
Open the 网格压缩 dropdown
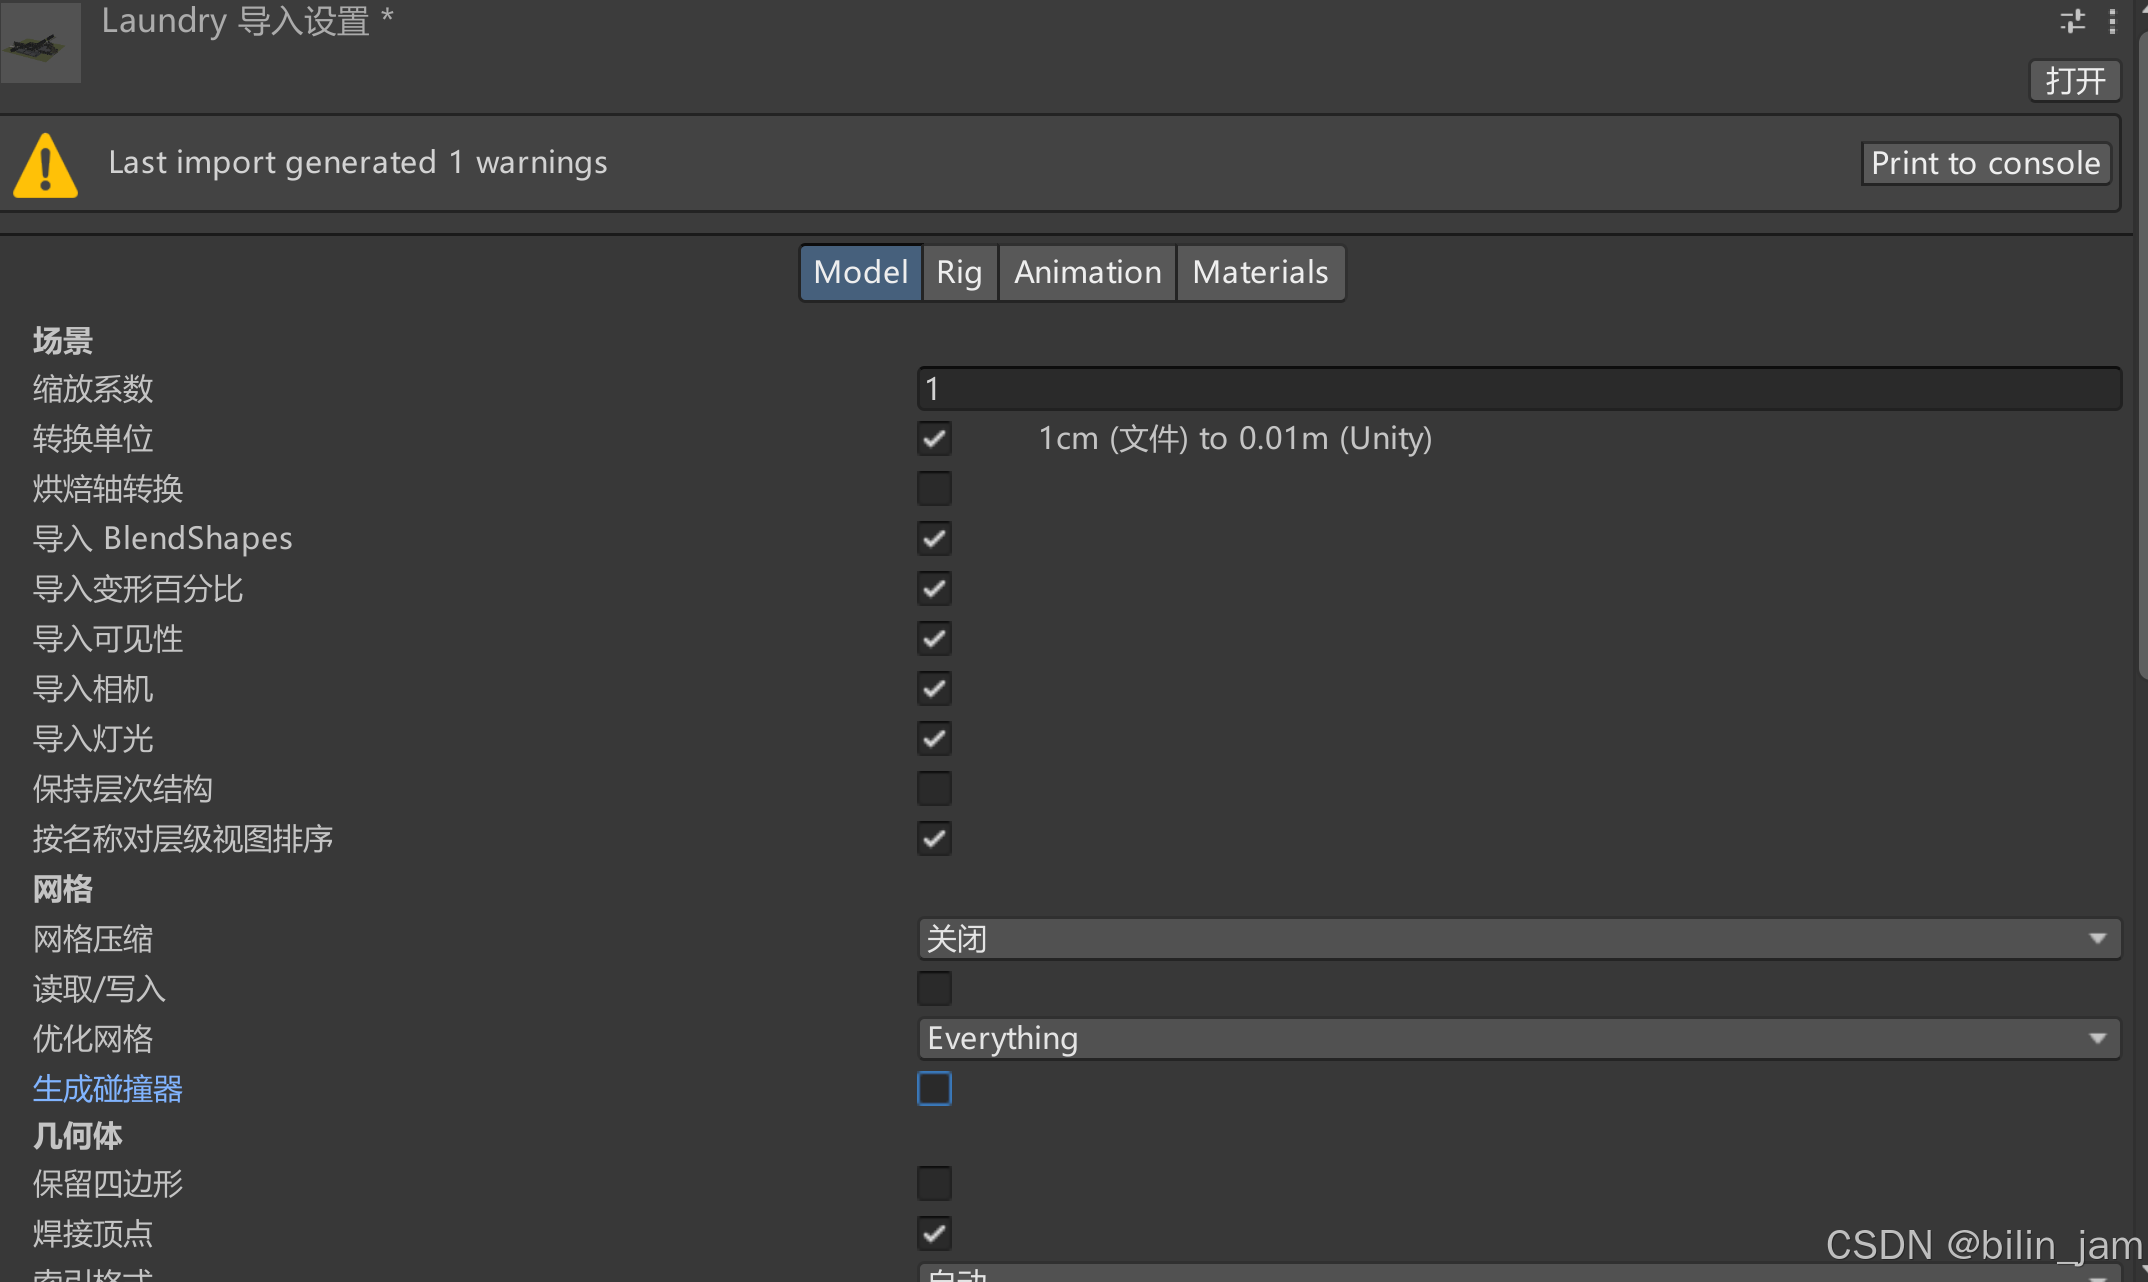pos(1518,939)
